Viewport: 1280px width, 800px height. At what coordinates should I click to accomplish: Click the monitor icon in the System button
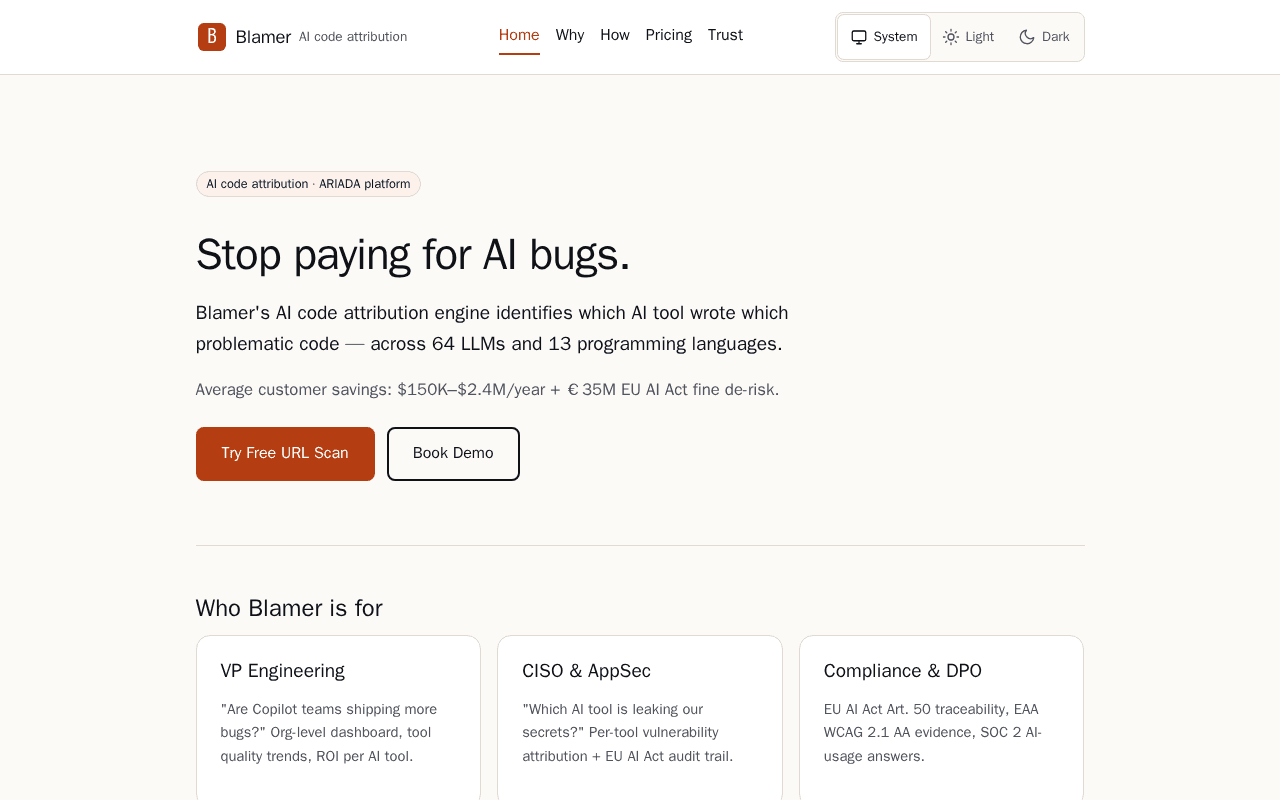click(x=859, y=37)
